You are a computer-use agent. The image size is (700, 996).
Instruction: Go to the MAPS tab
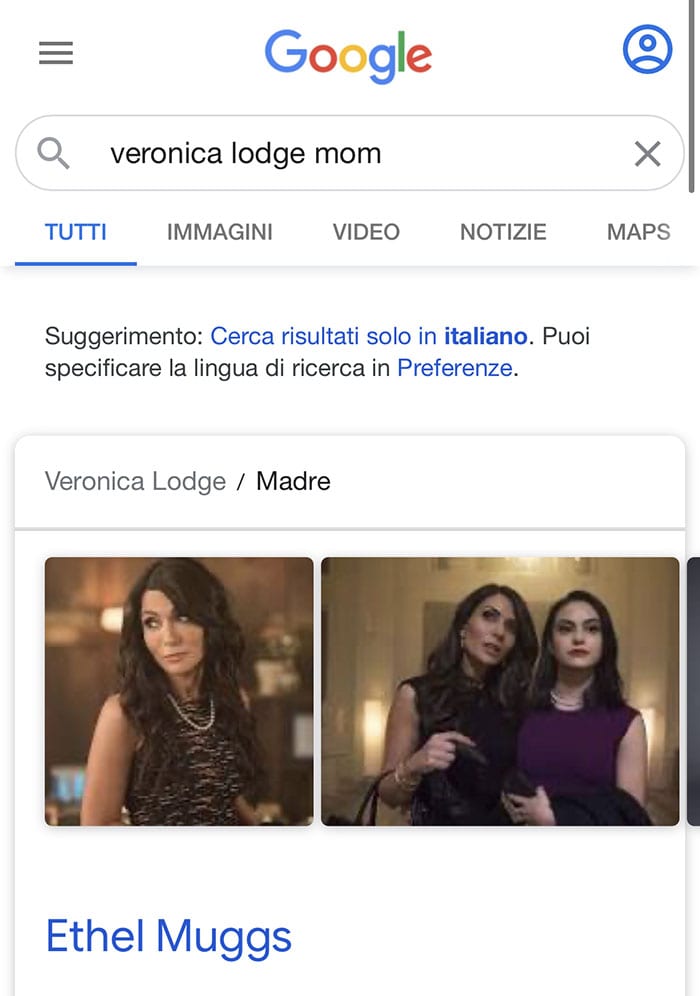tap(638, 232)
